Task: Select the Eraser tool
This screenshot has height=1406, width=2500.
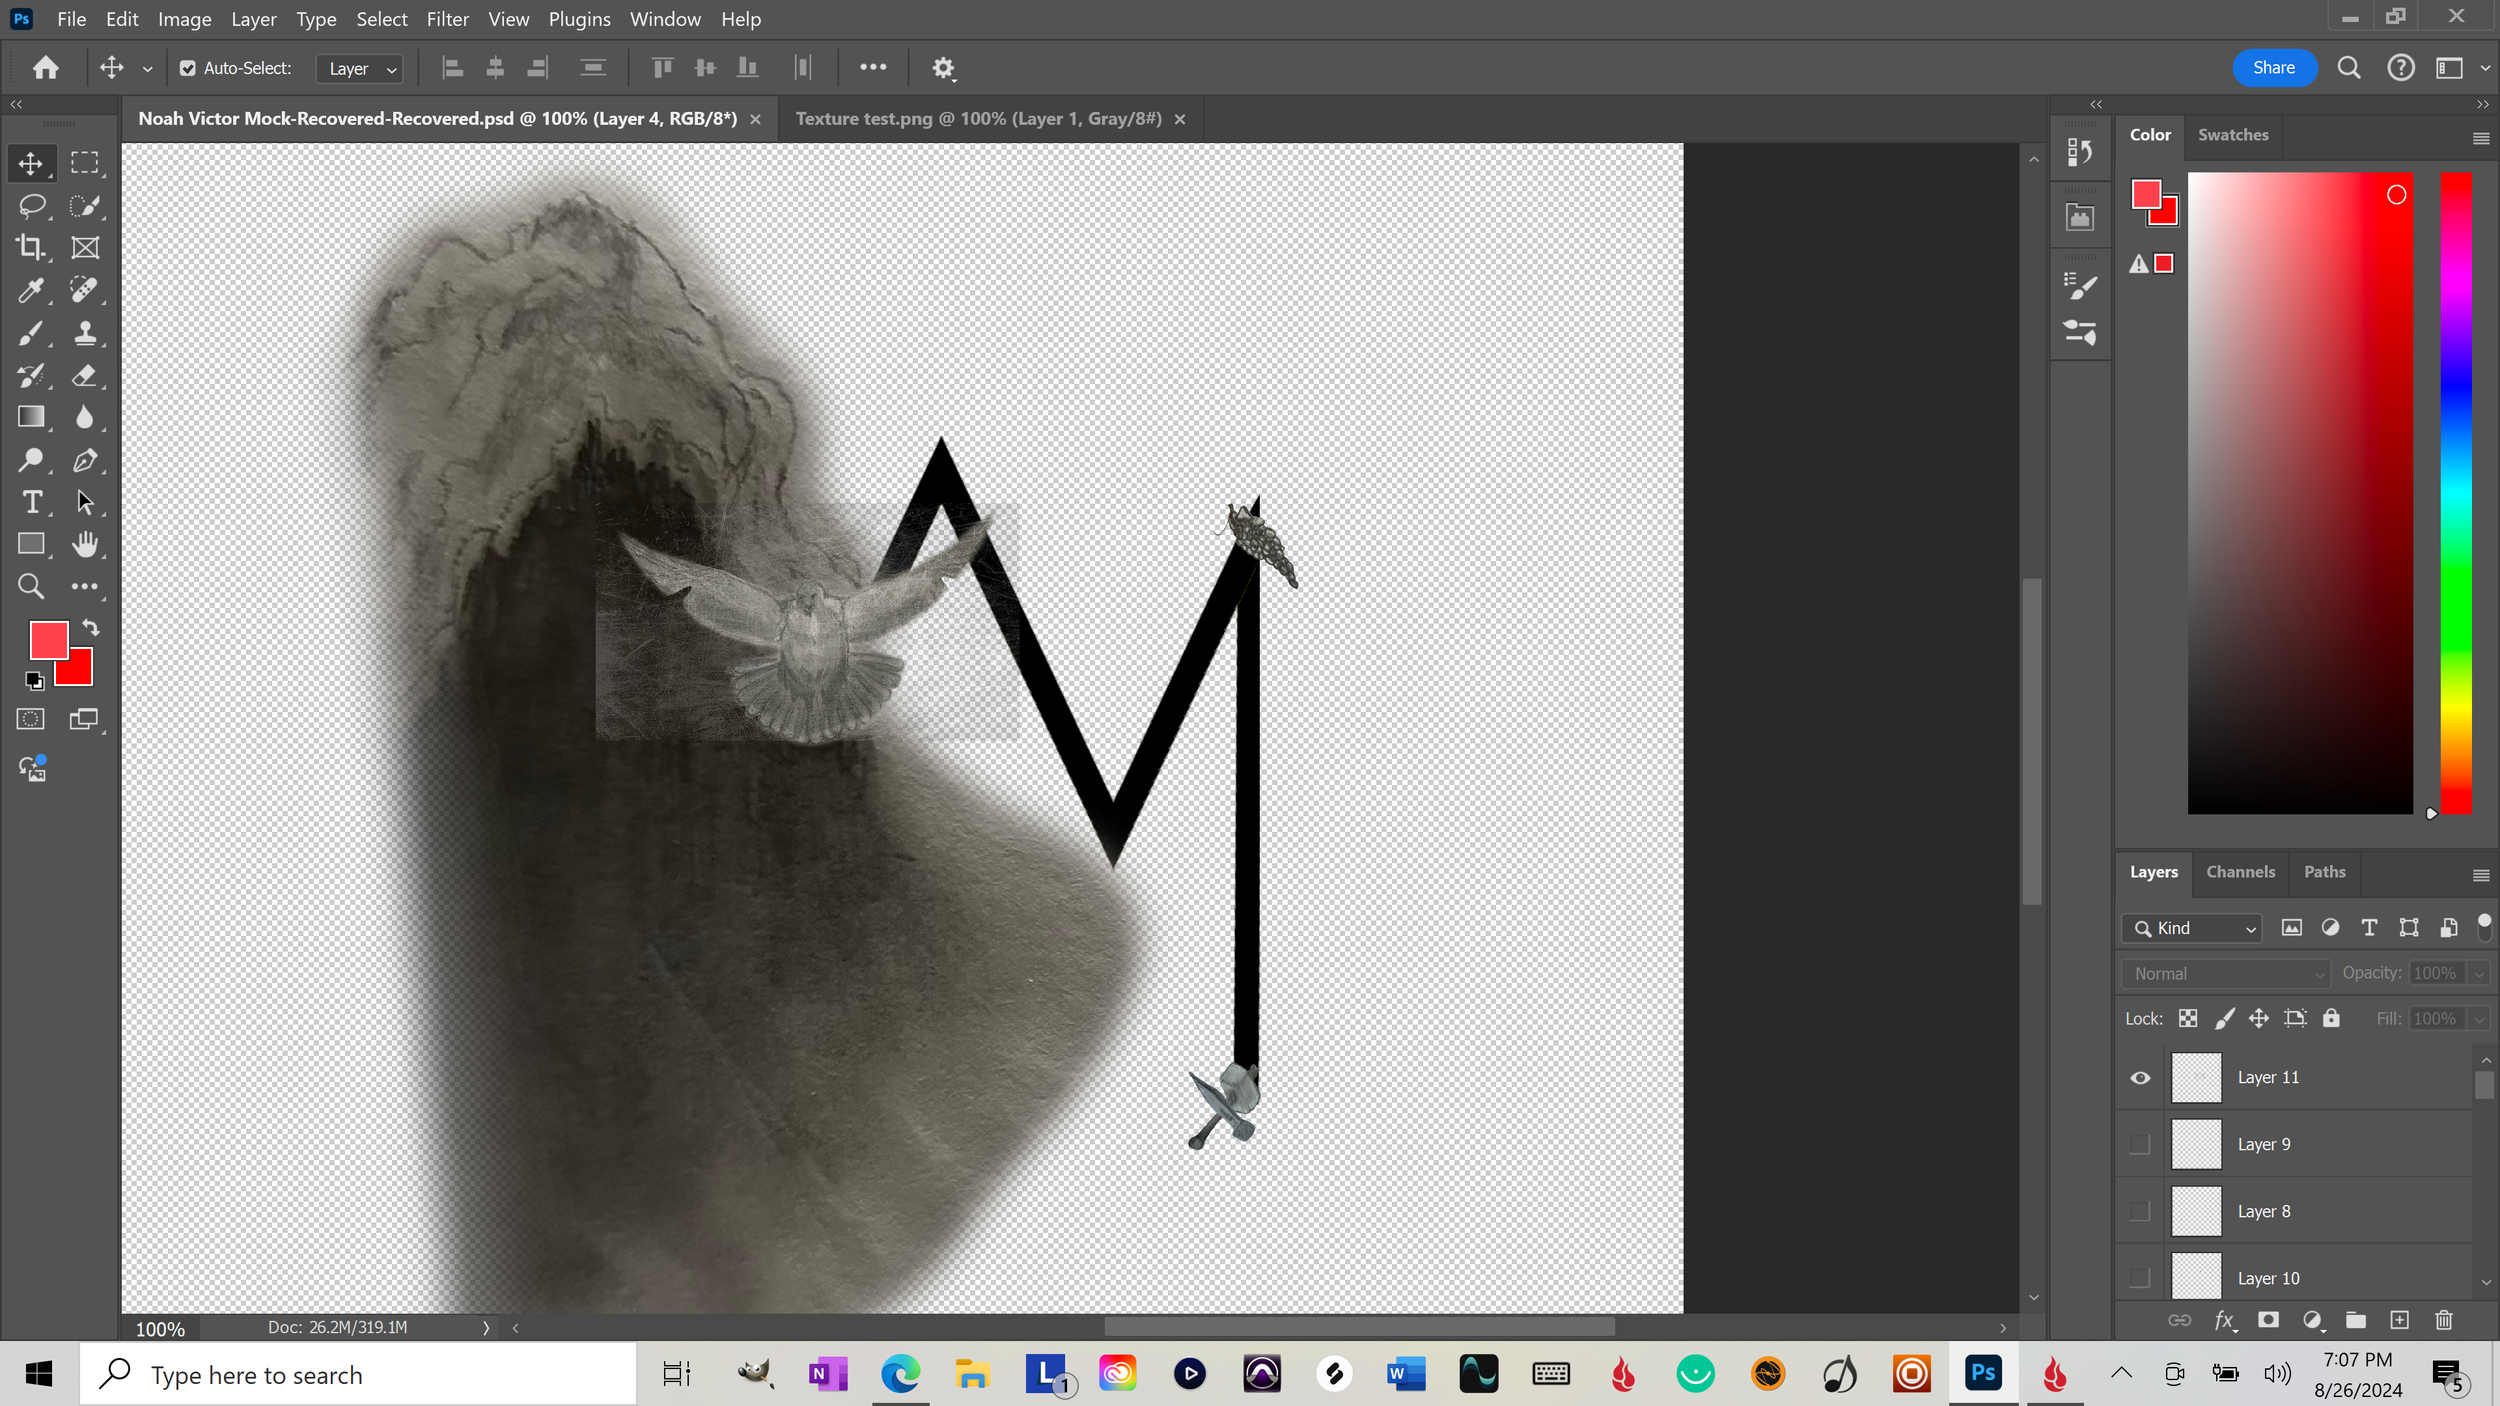Action: click(85, 376)
